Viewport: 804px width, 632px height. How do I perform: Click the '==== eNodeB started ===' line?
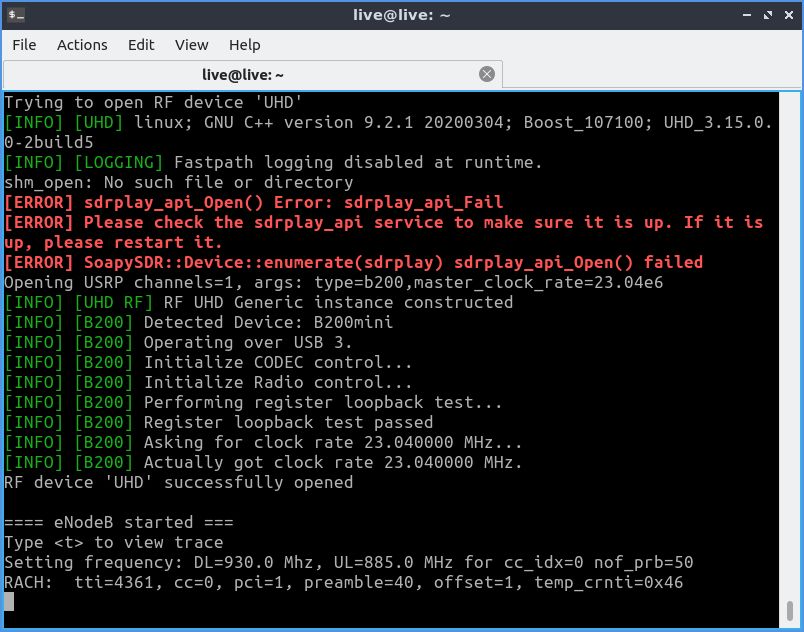coord(119,522)
